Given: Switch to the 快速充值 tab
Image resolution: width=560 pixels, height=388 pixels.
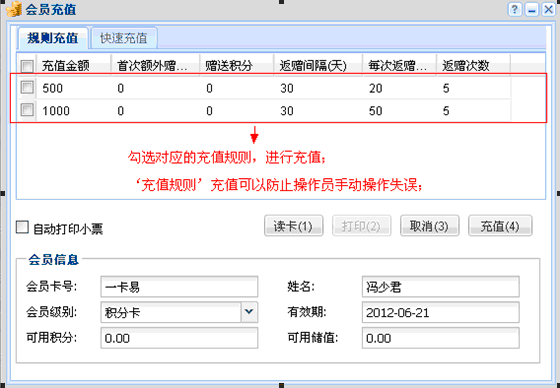Looking at the screenshot, I should click(x=124, y=38).
